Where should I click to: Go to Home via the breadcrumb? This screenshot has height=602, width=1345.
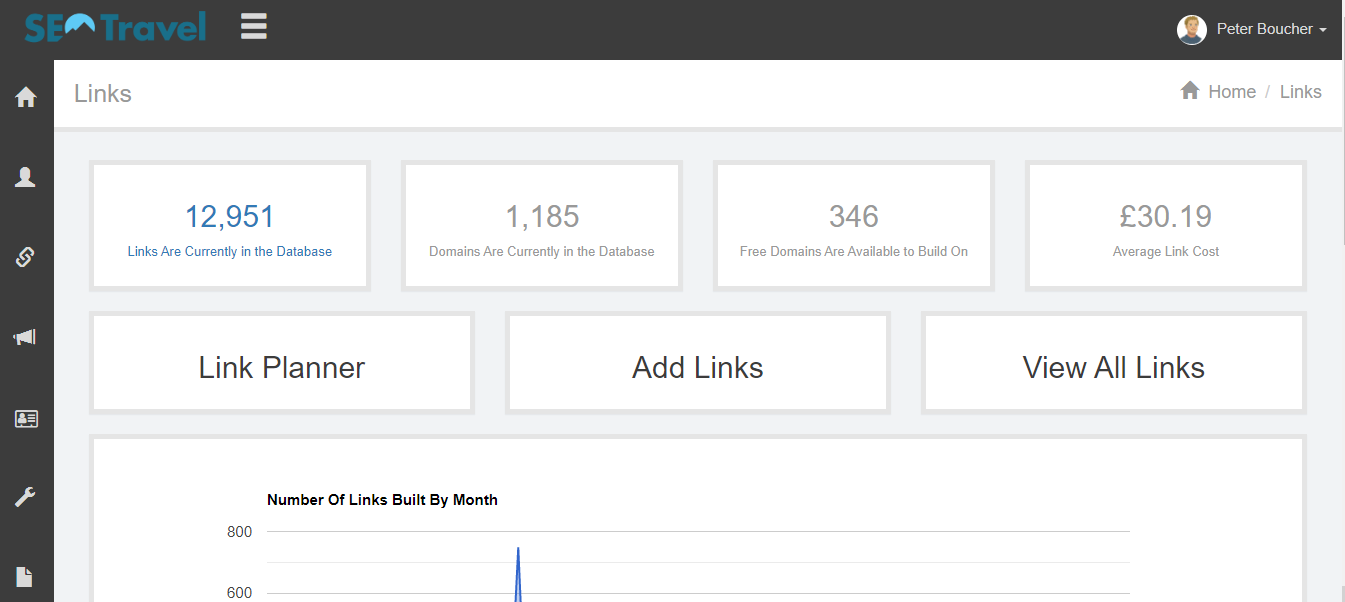[1231, 92]
